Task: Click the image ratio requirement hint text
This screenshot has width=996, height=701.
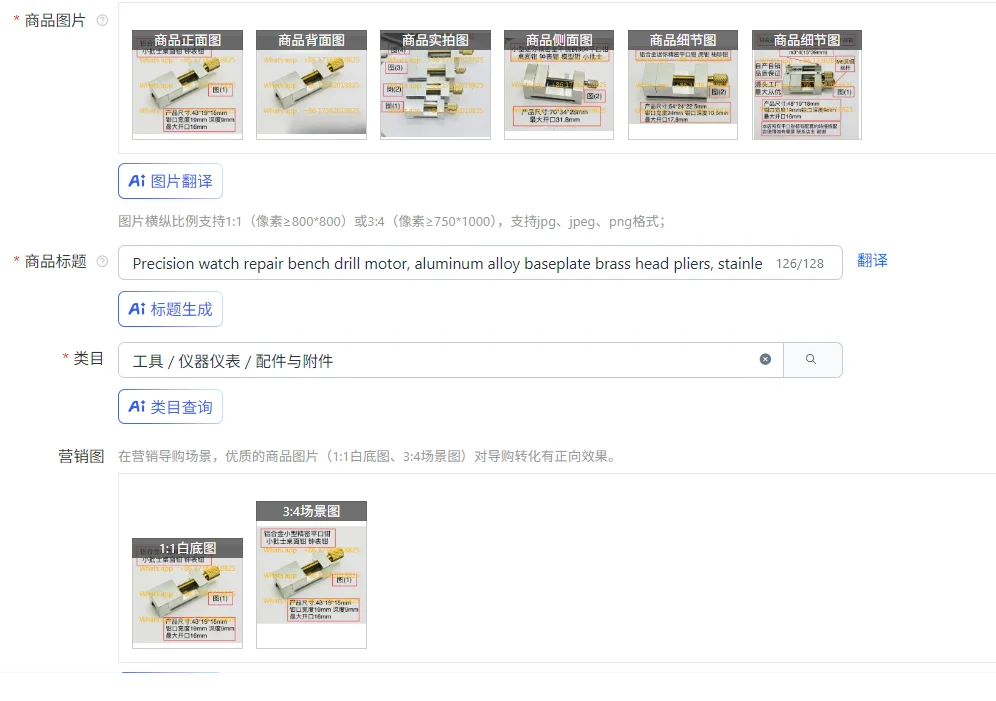Action: coord(392,222)
